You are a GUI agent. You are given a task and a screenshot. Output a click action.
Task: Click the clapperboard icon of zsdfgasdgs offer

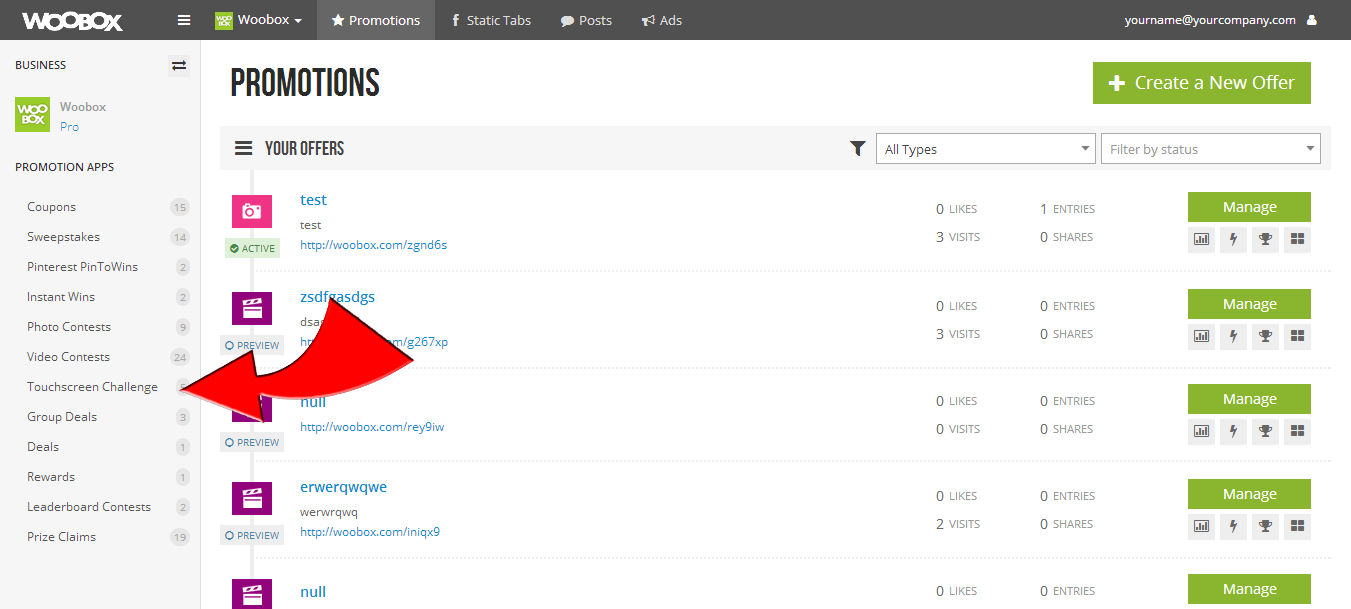coord(252,308)
